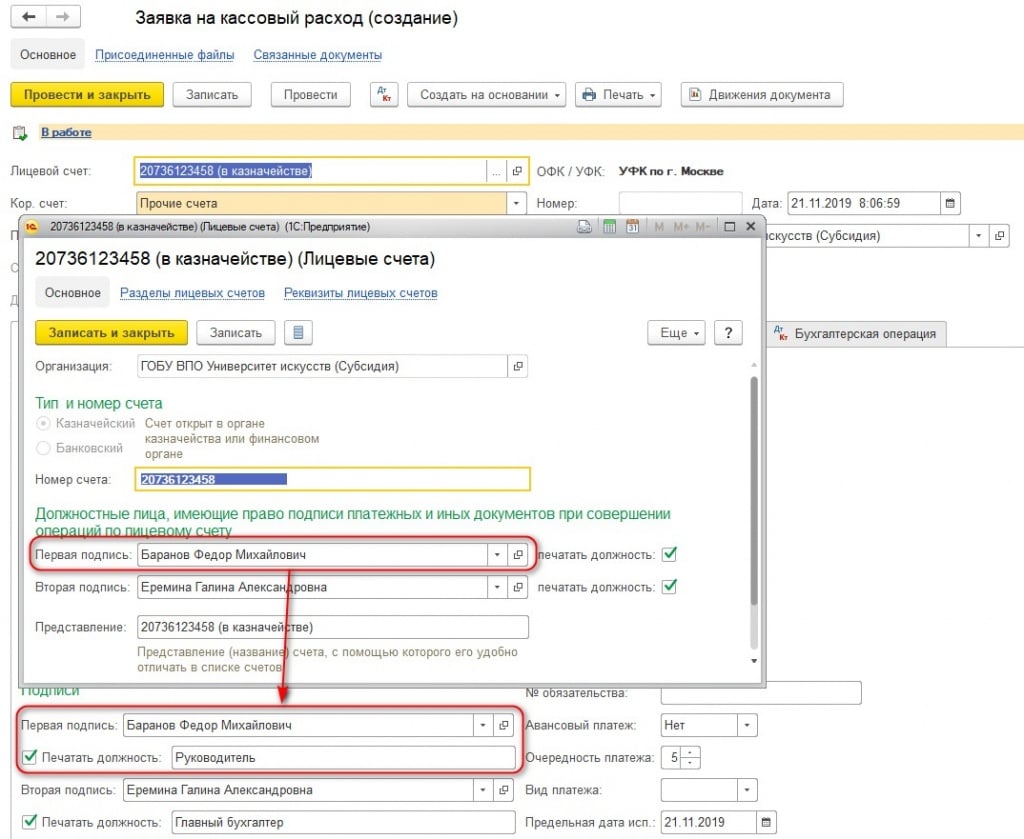Image resolution: width=1024 pixels, height=839 pixels.
Task: Click Провести и закрыть button
Action: pyautogui.click(x=87, y=95)
